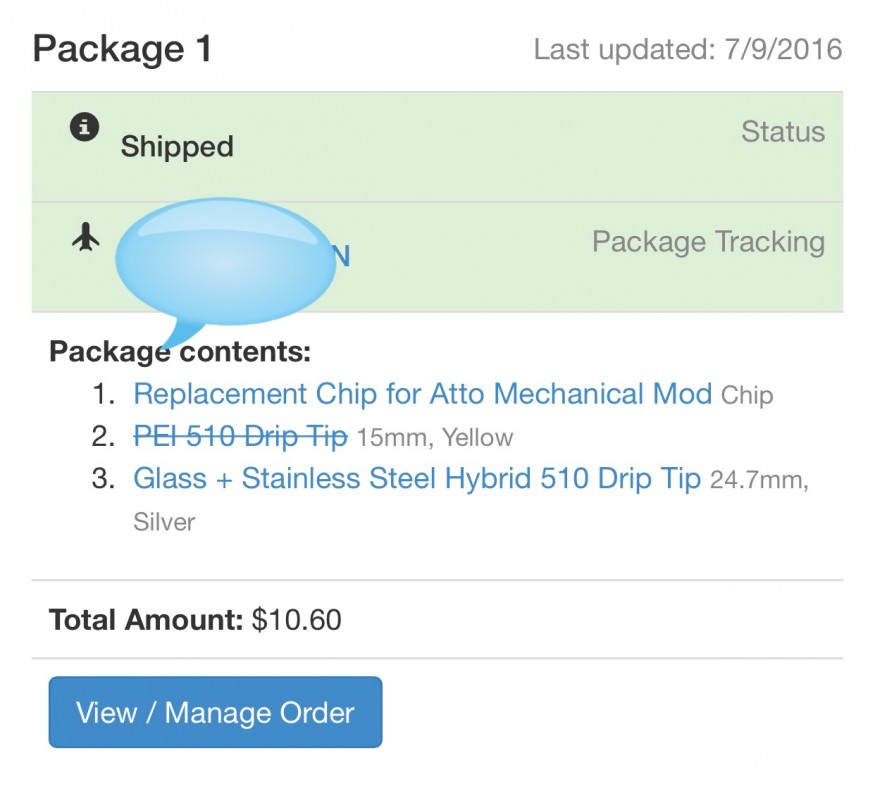Click the airplane icon in tracking row

(x=86, y=237)
